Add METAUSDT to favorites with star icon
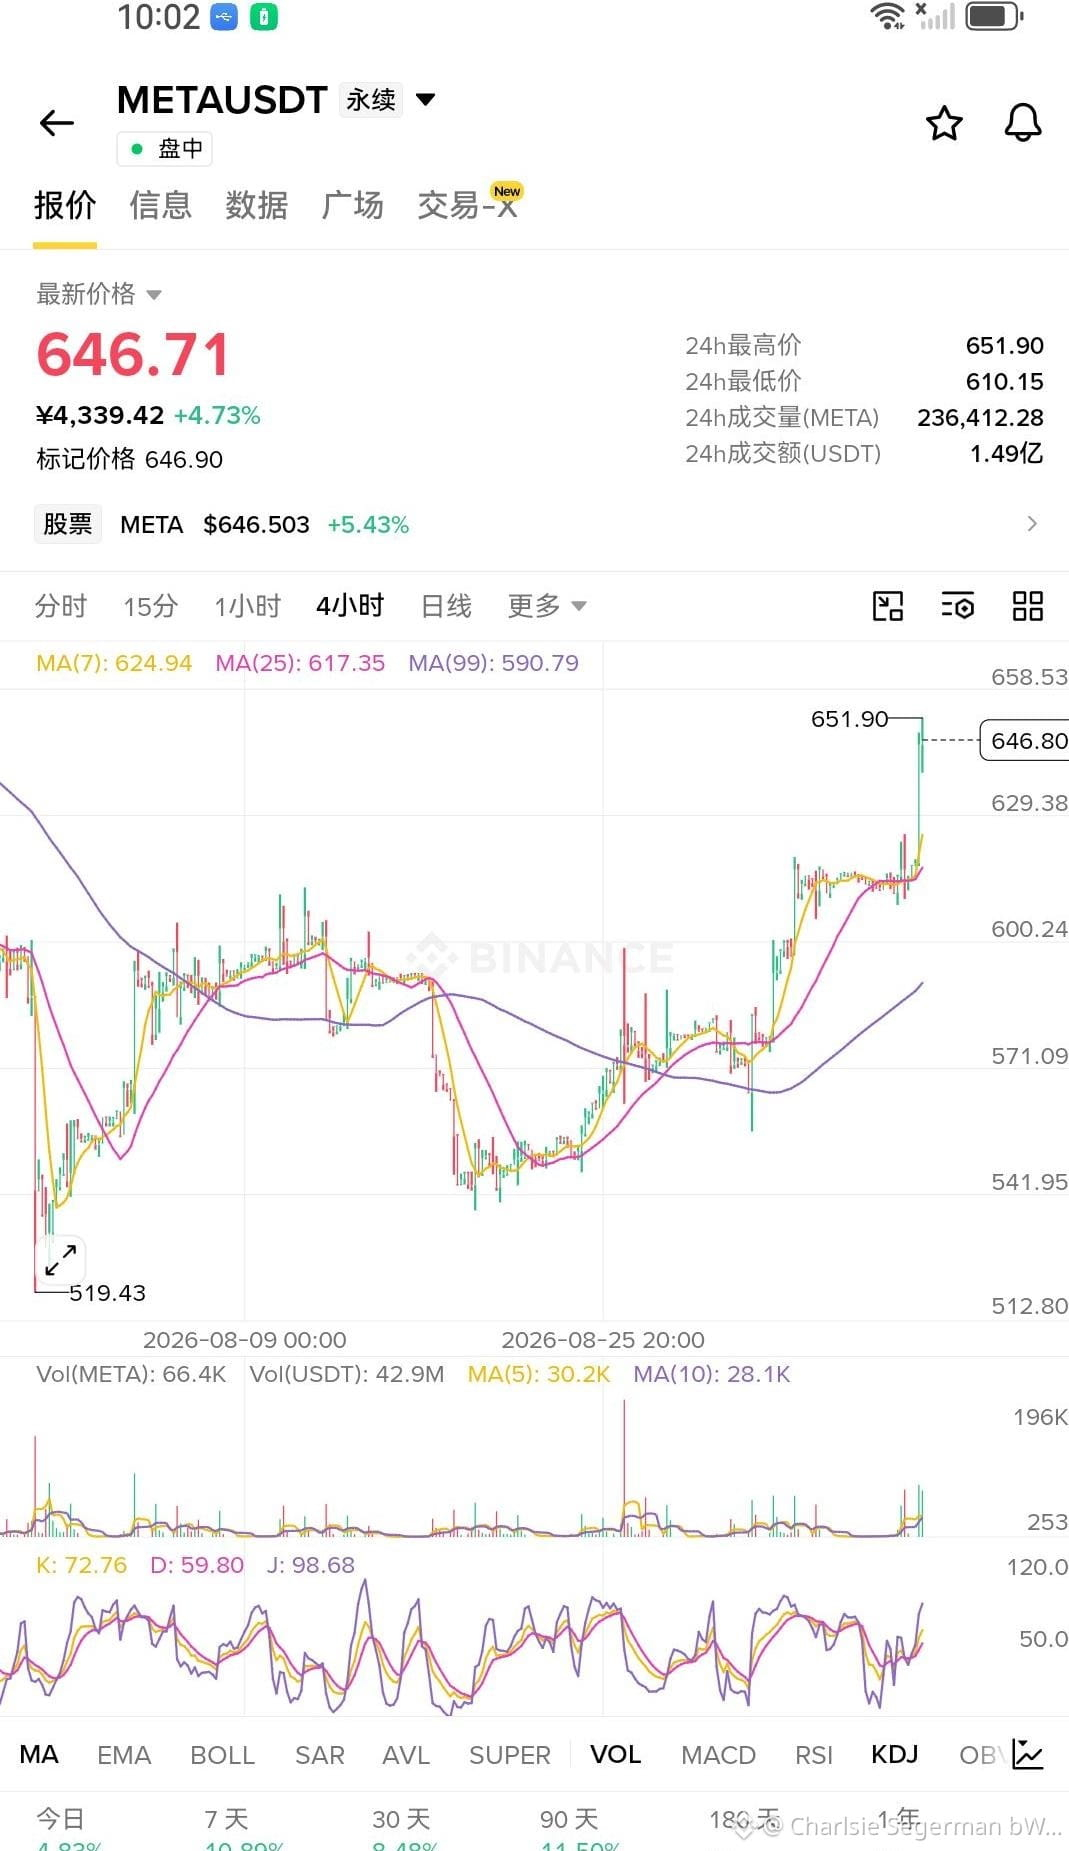Image resolution: width=1069 pixels, height=1851 pixels. [x=944, y=123]
